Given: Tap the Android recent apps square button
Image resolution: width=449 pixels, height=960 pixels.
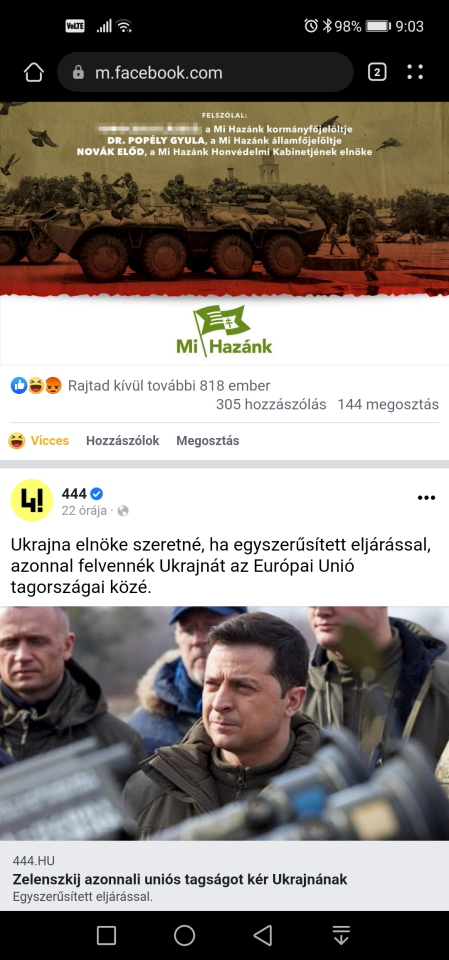Looking at the screenshot, I should coord(106,935).
